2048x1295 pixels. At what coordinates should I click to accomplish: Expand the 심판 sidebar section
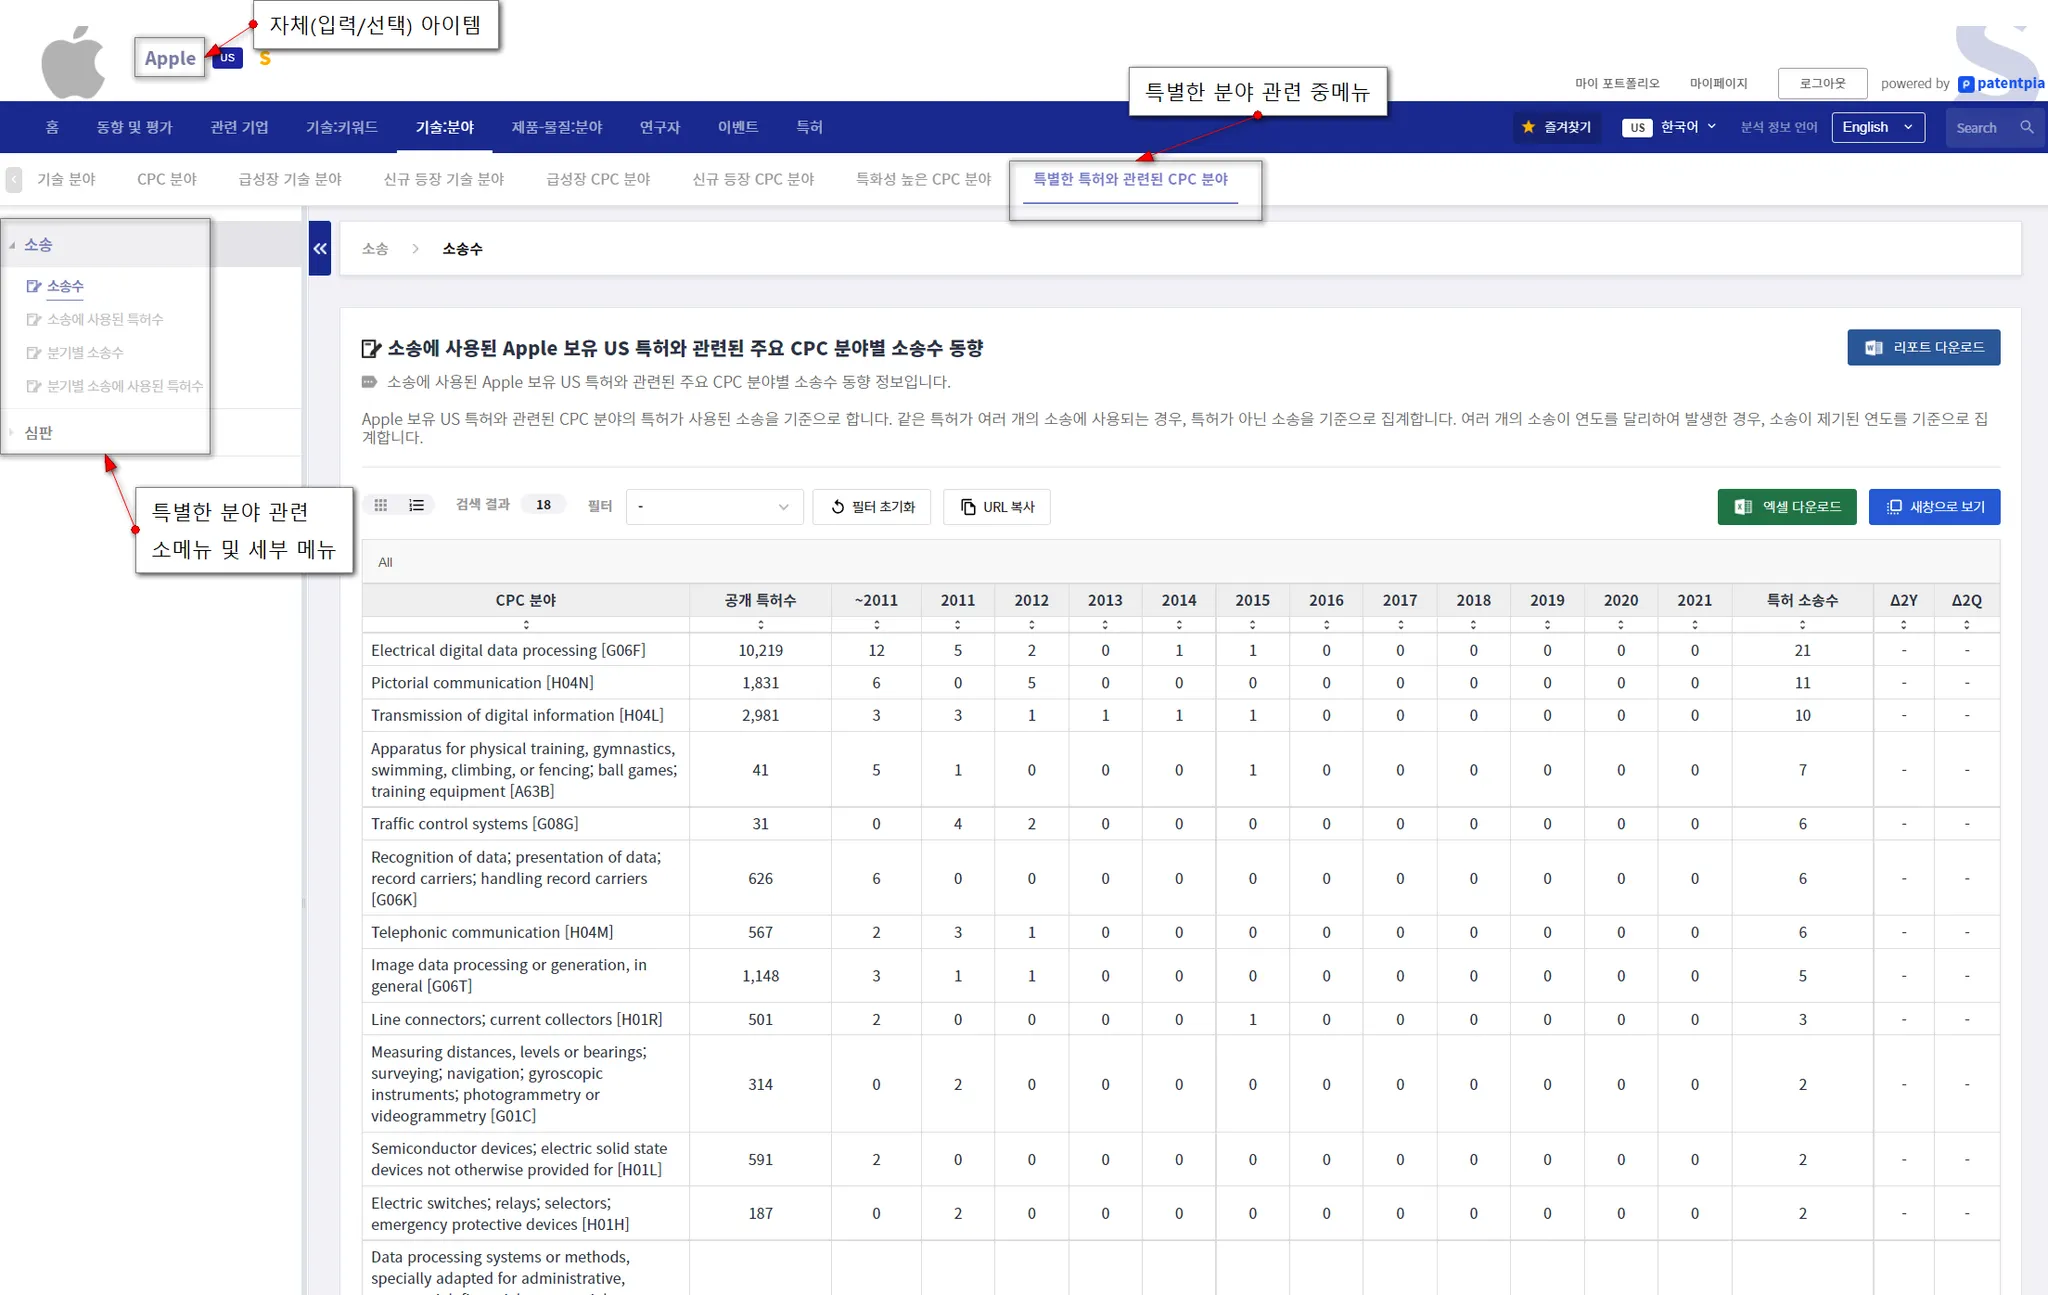pos(39,433)
